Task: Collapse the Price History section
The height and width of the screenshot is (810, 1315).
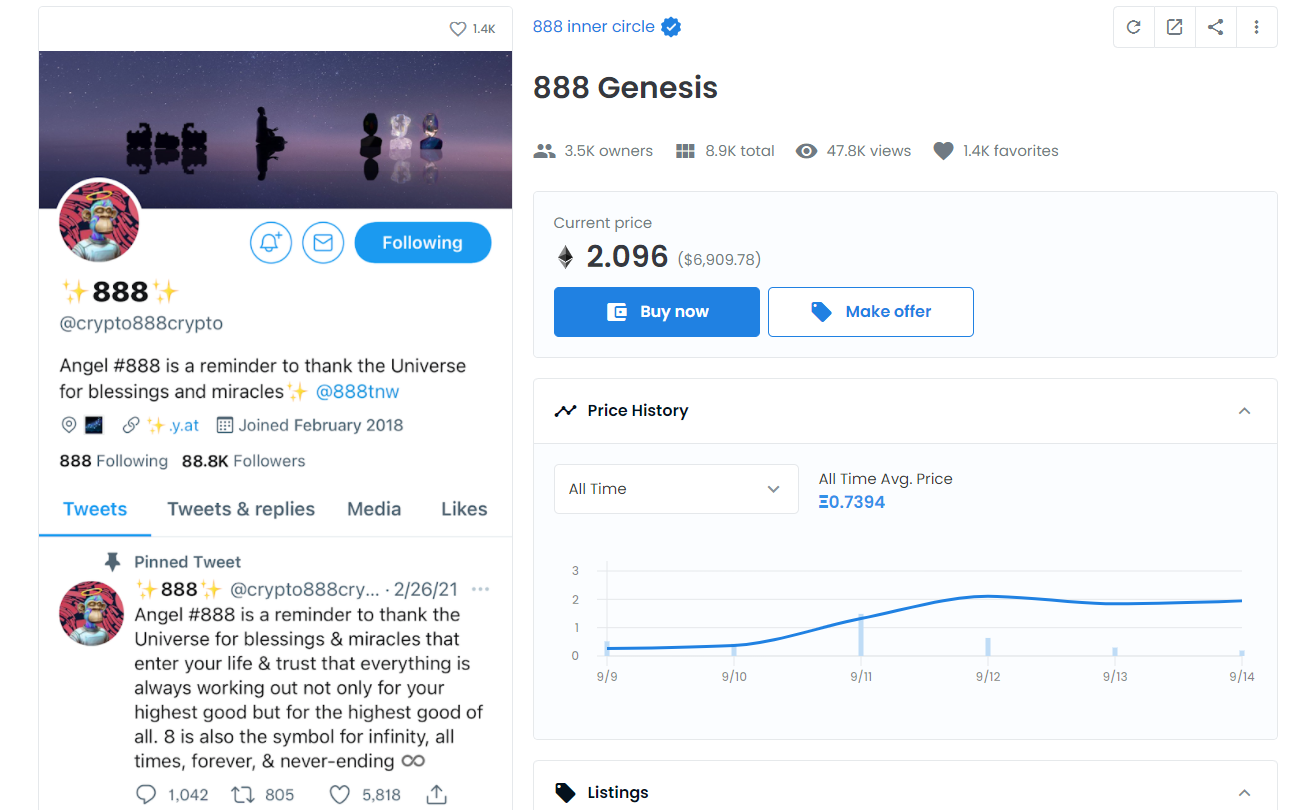Action: 1244,411
